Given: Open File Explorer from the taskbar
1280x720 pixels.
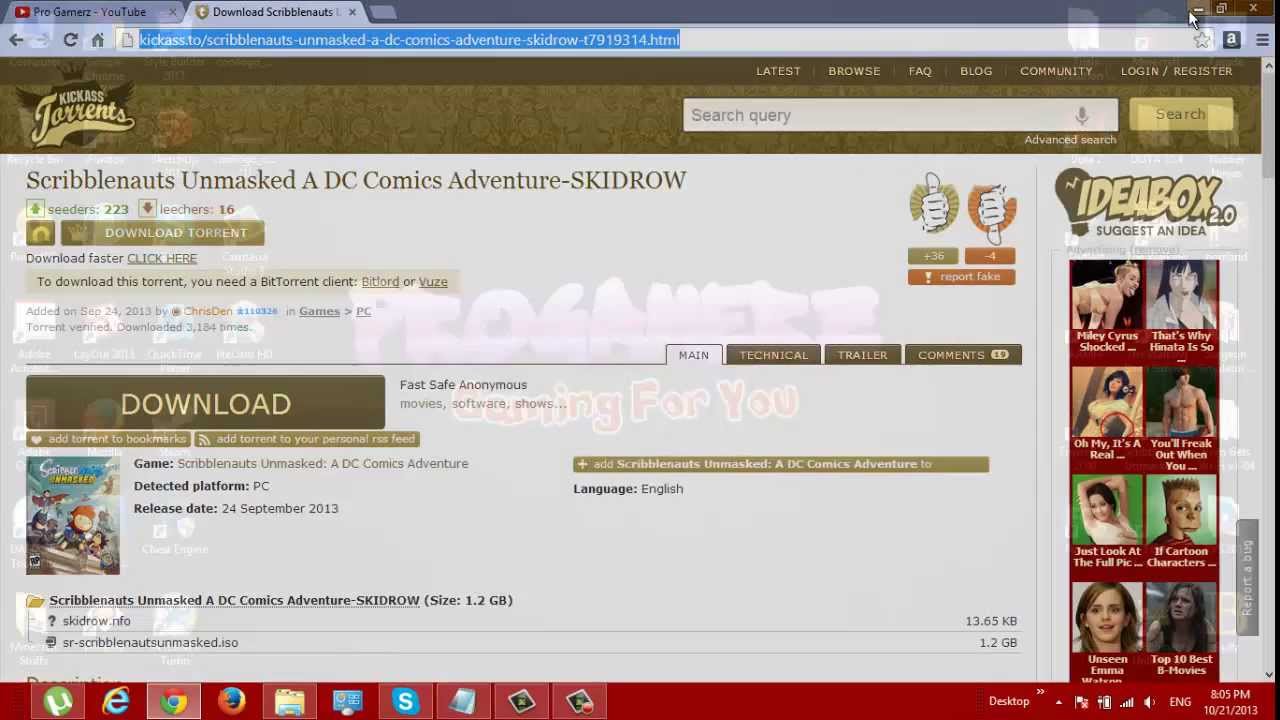Looking at the screenshot, I should 290,702.
